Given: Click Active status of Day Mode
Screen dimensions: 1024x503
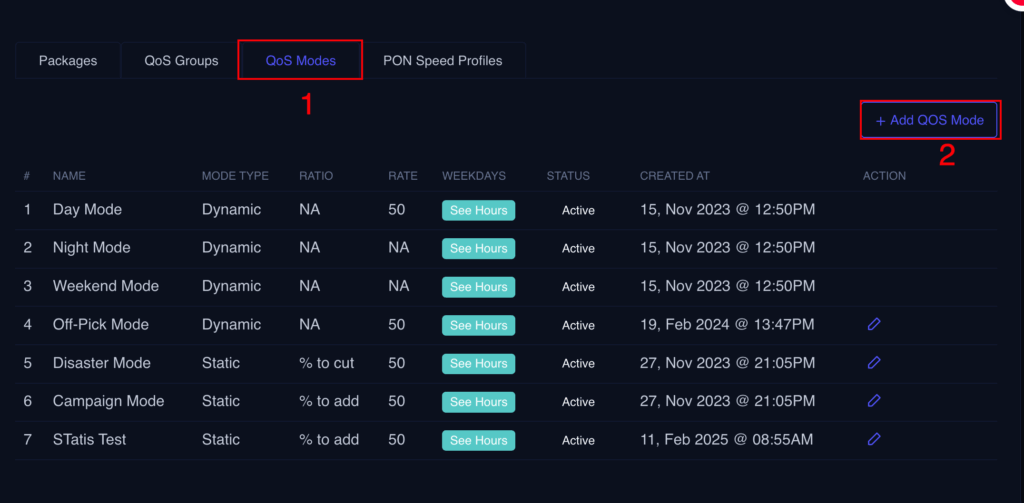Looking at the screenshot, I should pos(578,211).
